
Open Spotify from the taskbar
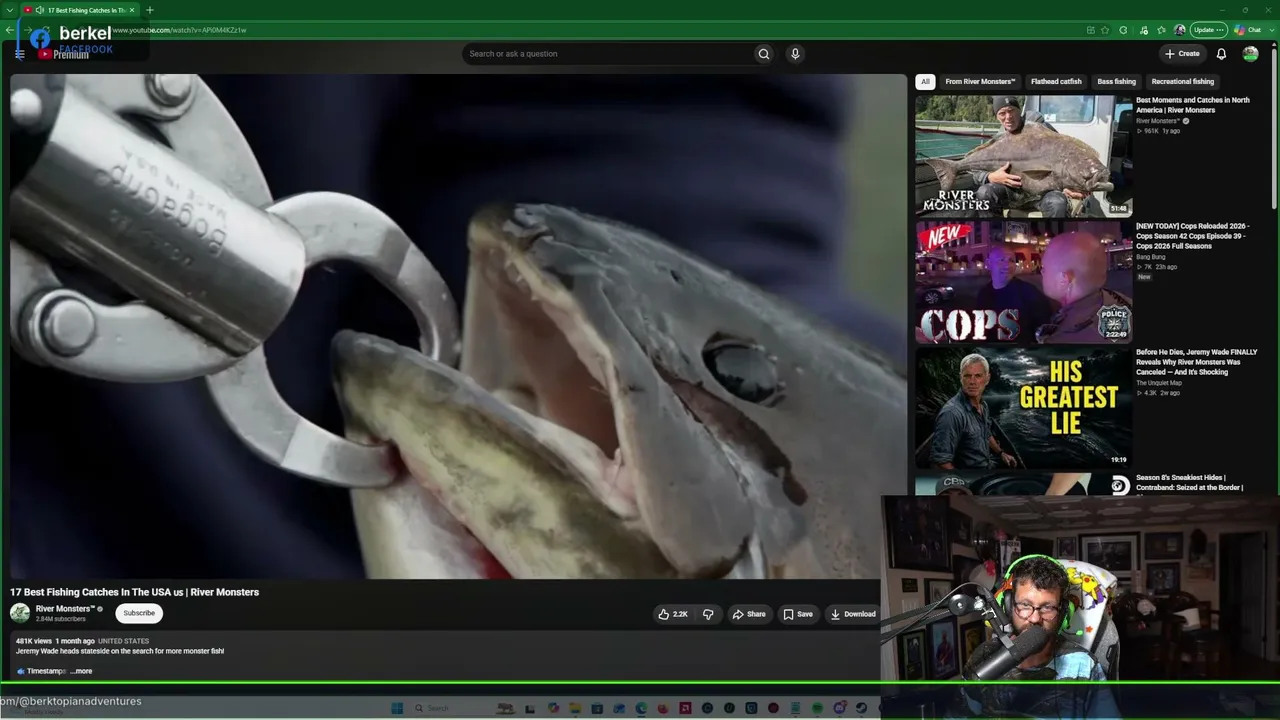coord(817,708)
